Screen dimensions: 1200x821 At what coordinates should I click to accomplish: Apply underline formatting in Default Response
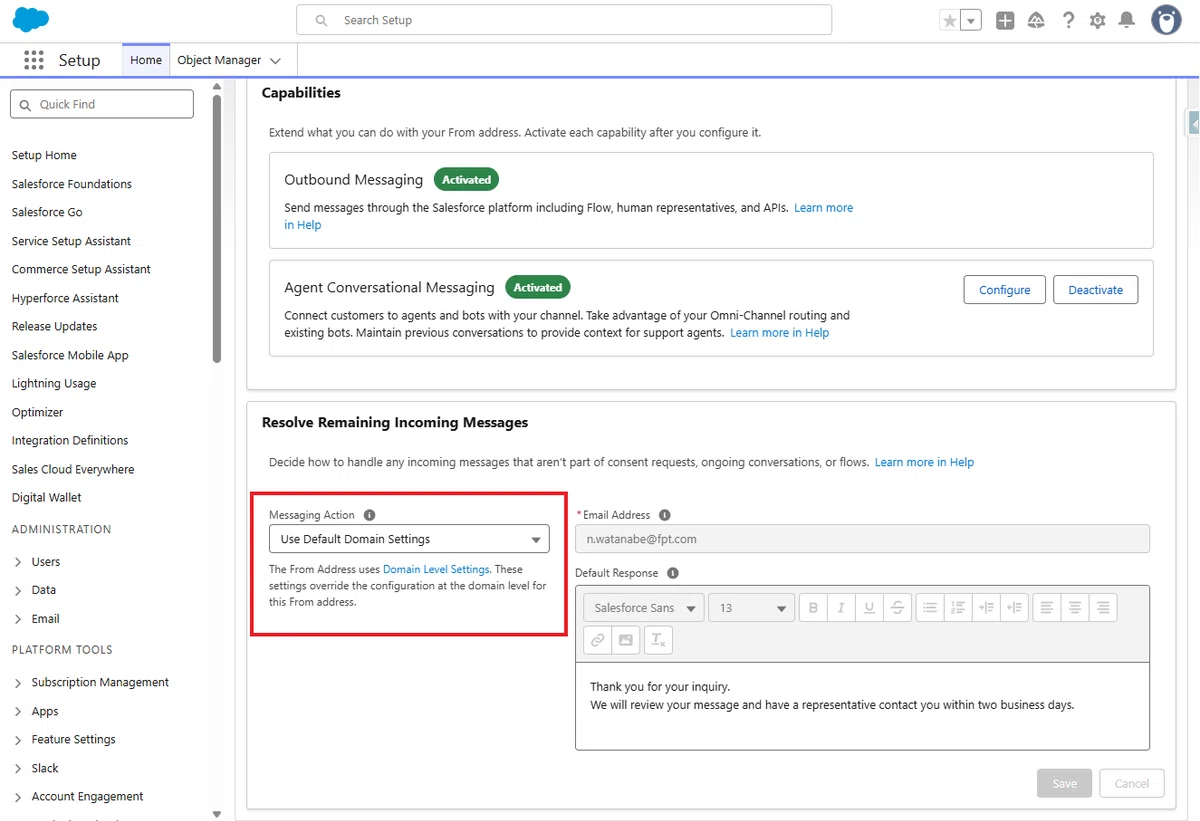tap(869, 608)
